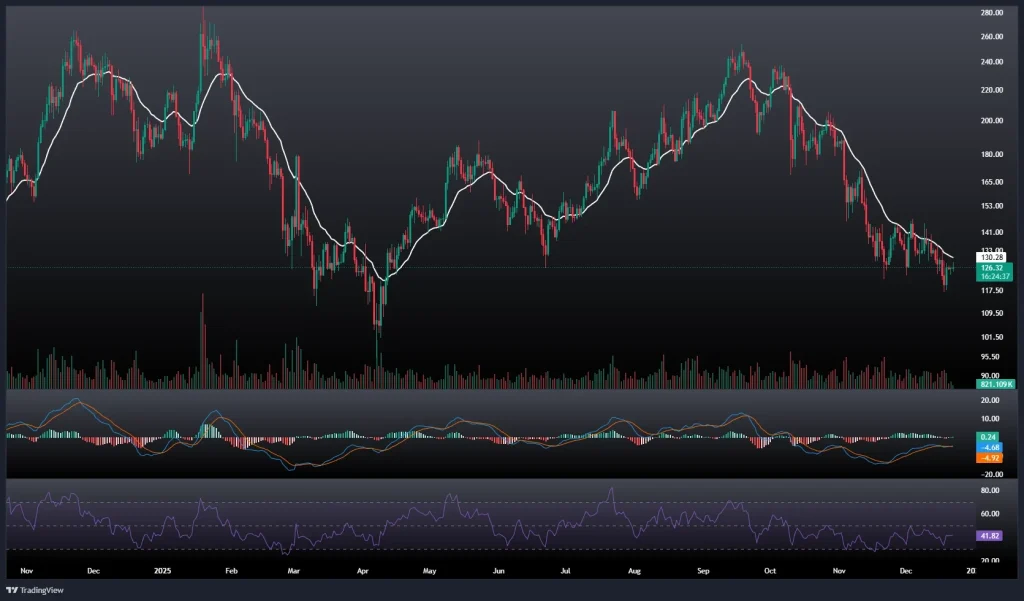This screenshot has height=601, width=1024.
Task: Click the 280.00 price axis label
Action: pos(993,13)
